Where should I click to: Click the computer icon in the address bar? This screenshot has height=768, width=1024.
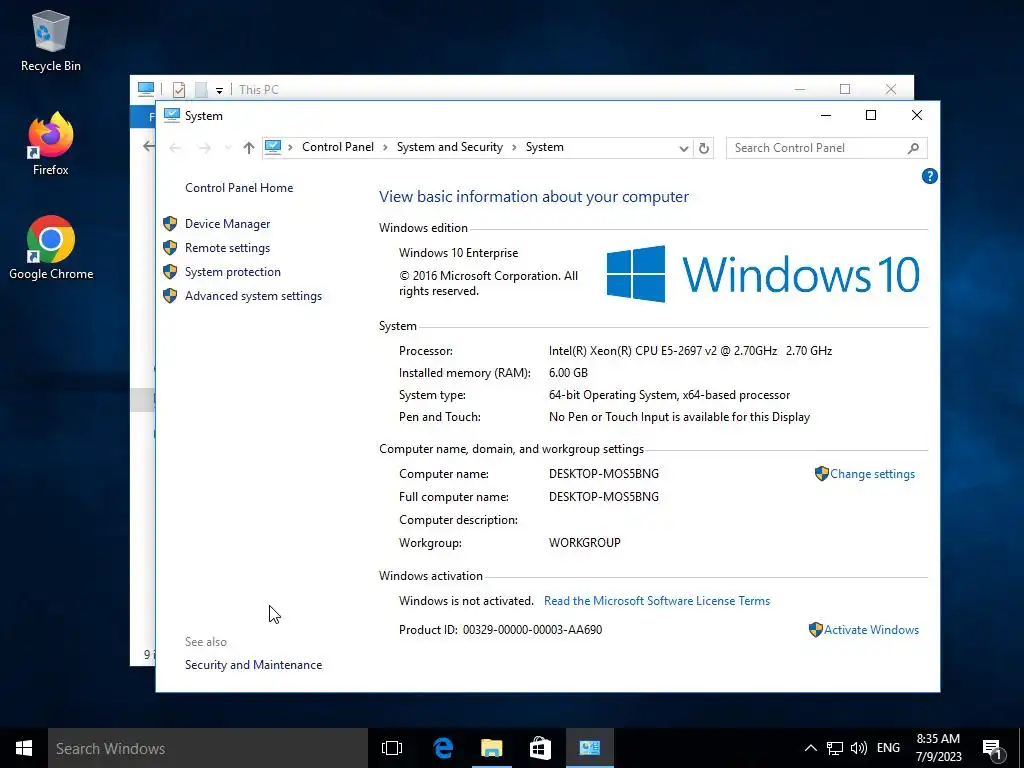(273, 148)
